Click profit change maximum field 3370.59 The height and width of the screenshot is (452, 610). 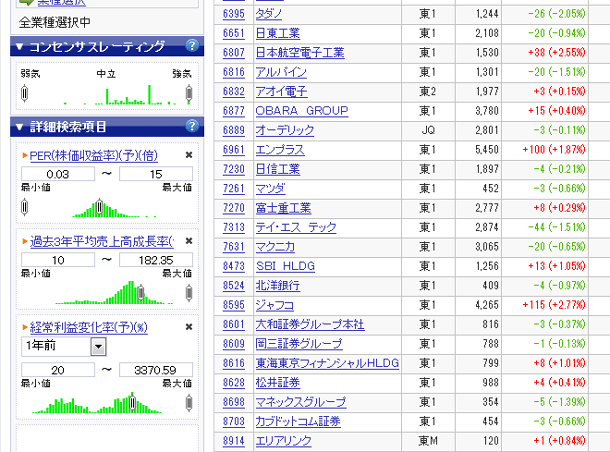click(156, 370)
